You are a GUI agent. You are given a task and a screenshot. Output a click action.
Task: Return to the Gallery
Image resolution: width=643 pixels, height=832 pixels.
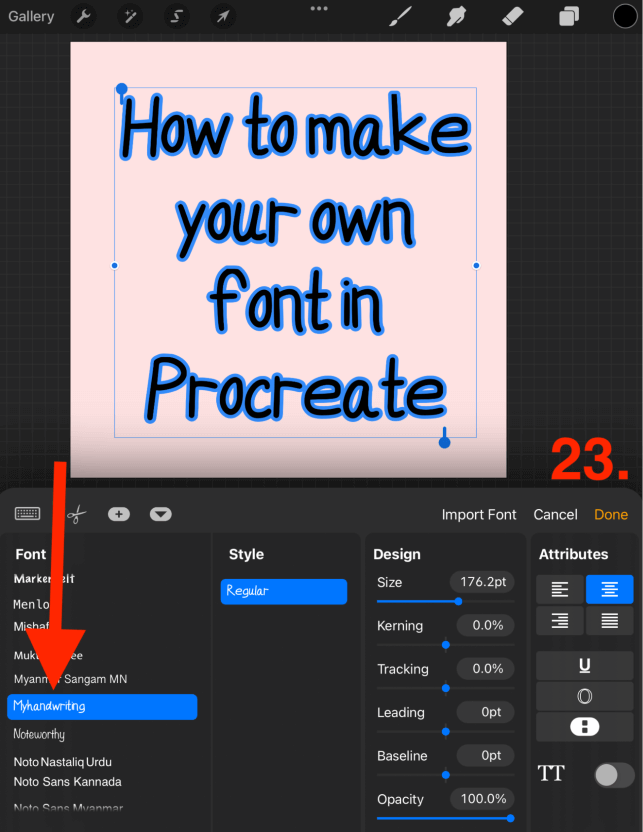click(x=31, y=16)
